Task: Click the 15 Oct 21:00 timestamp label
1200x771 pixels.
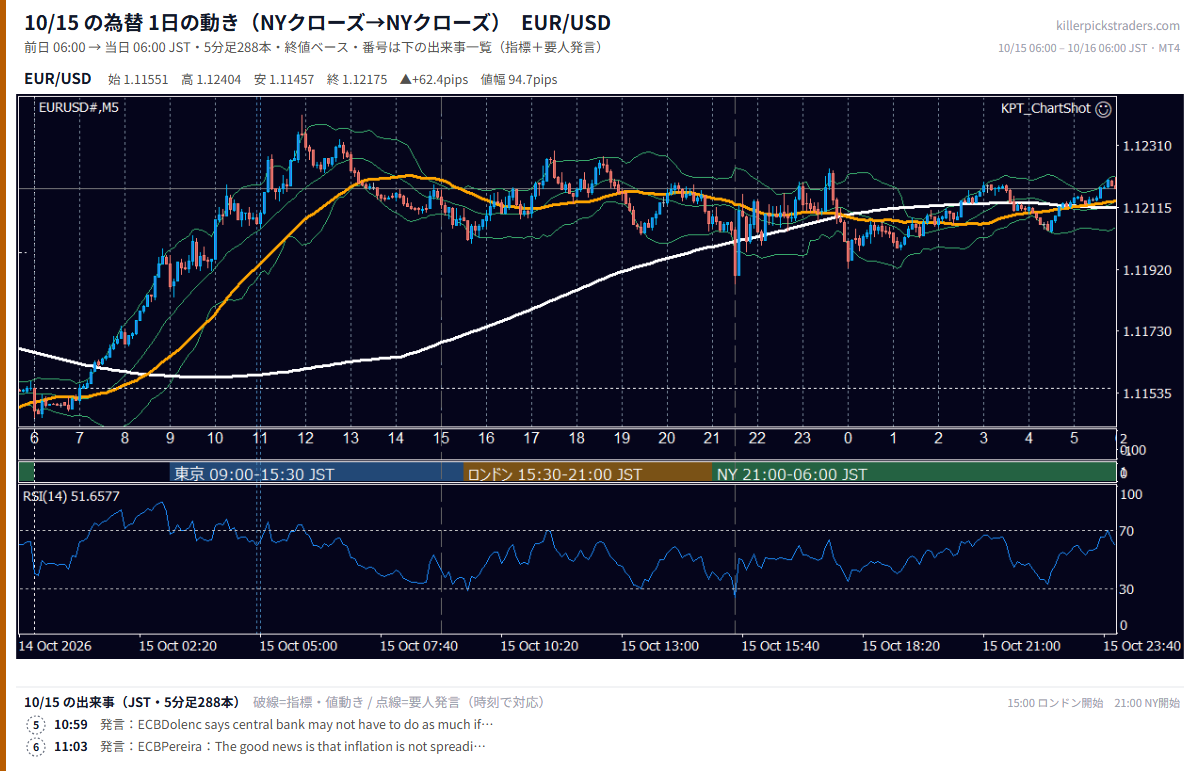Action: point(1021,646)
